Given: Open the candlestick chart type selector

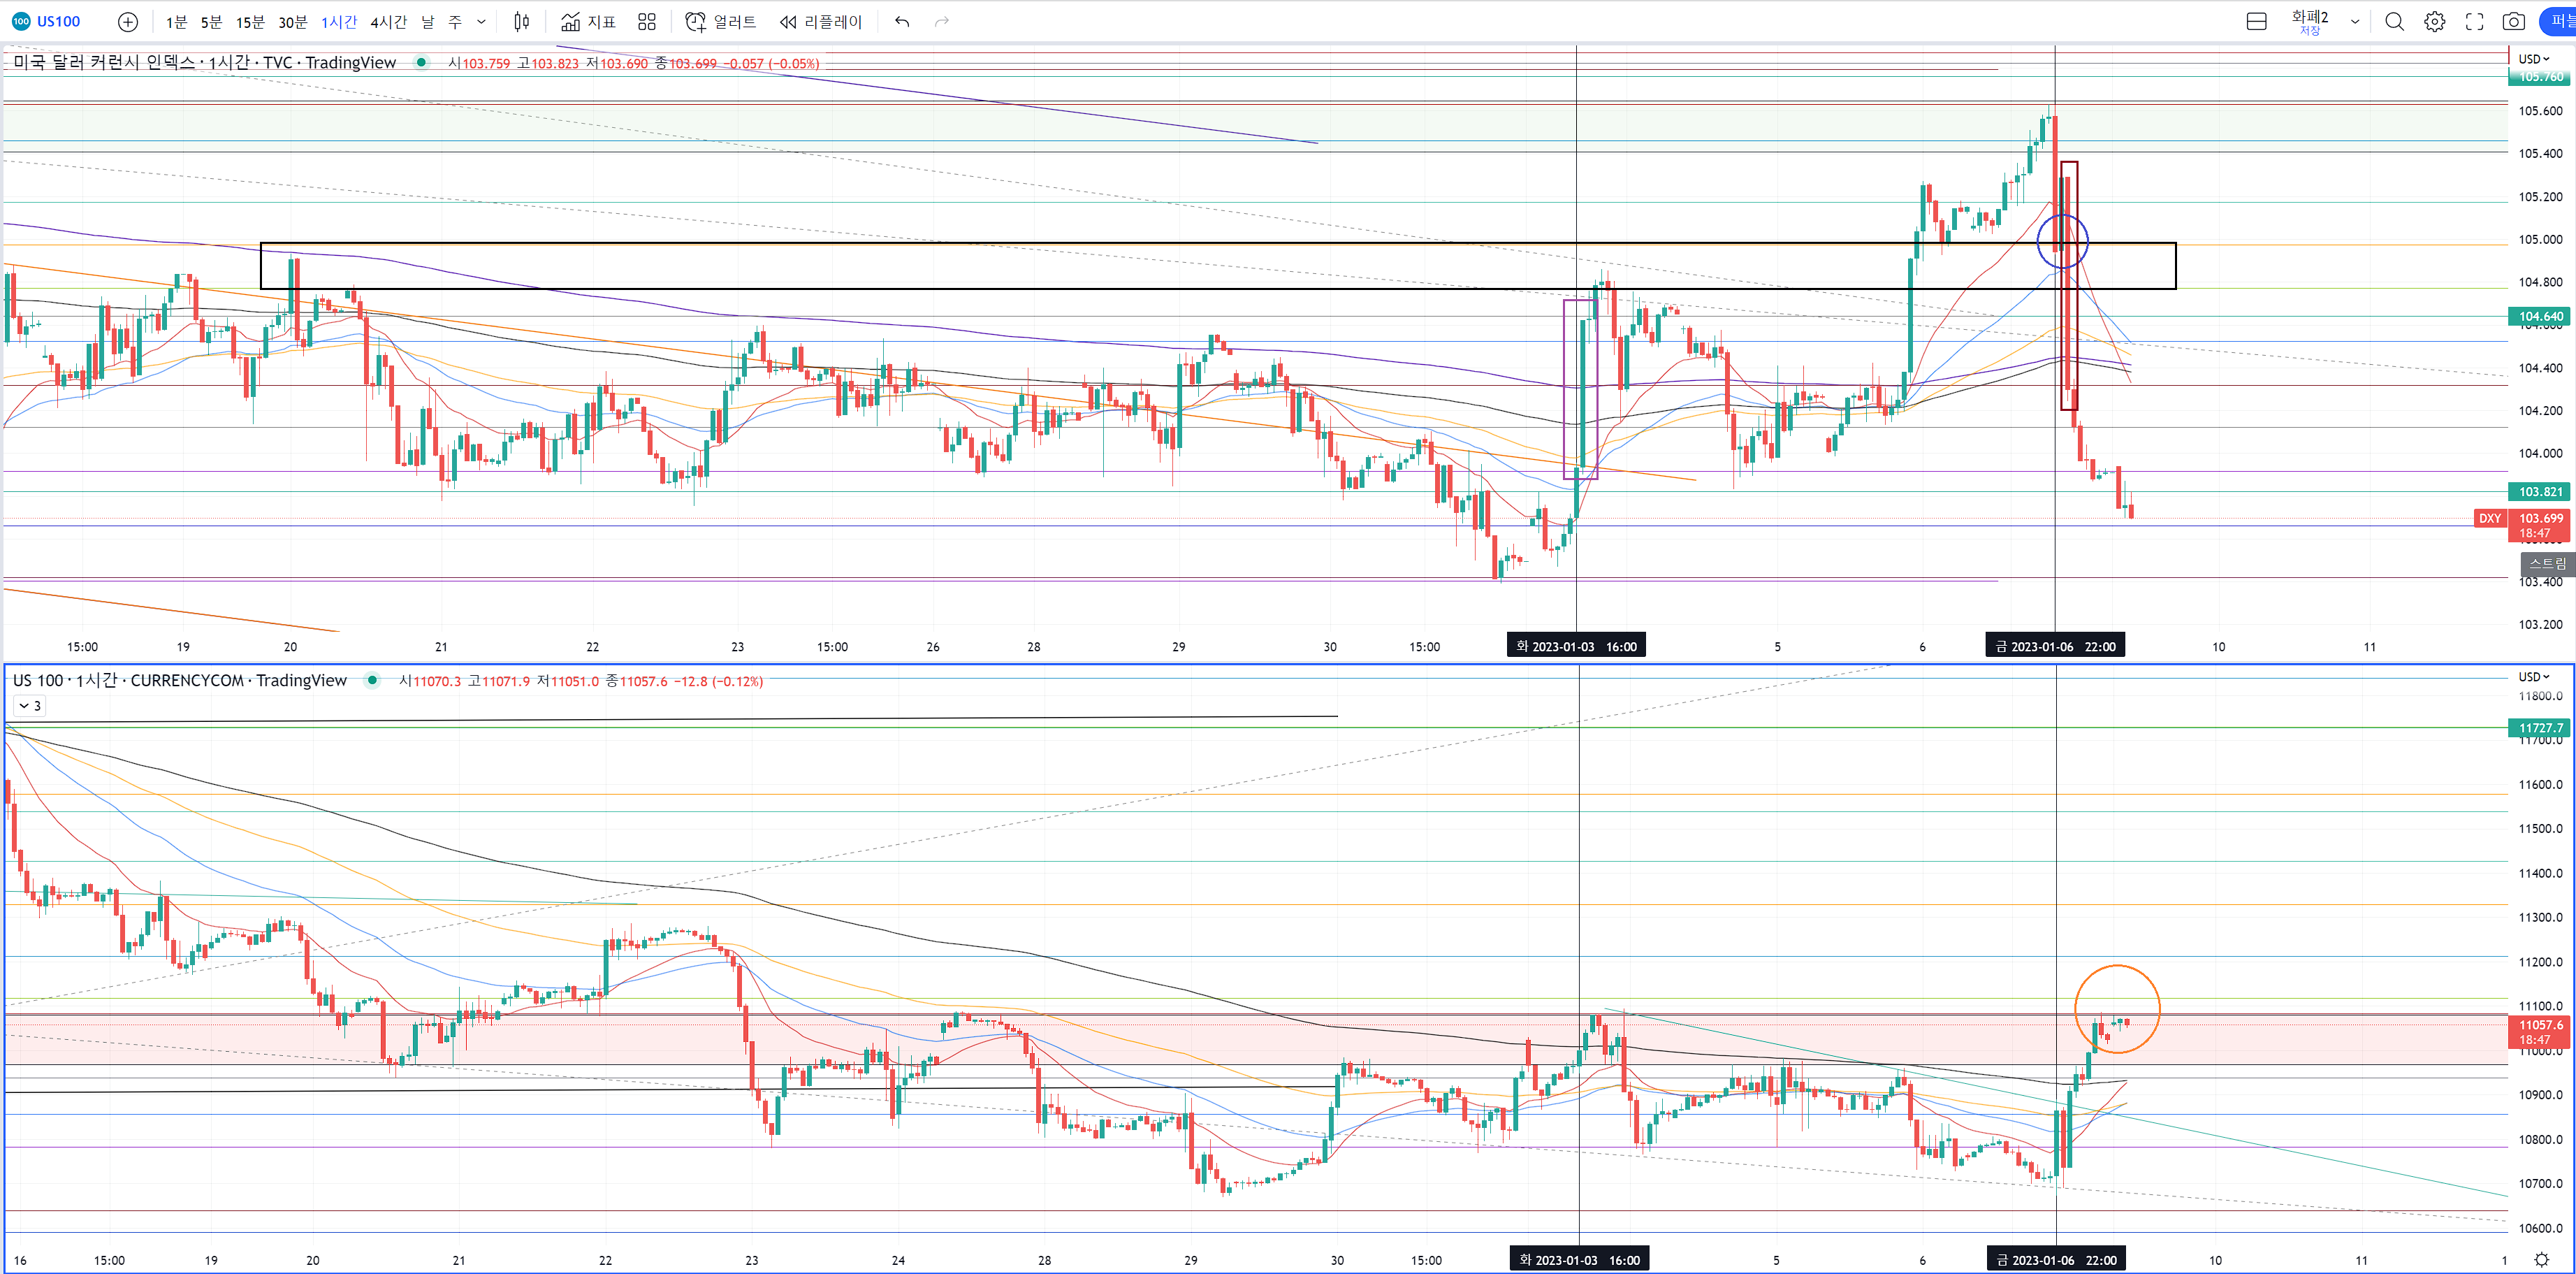Looking at the screenshot, I should [521, 22].
